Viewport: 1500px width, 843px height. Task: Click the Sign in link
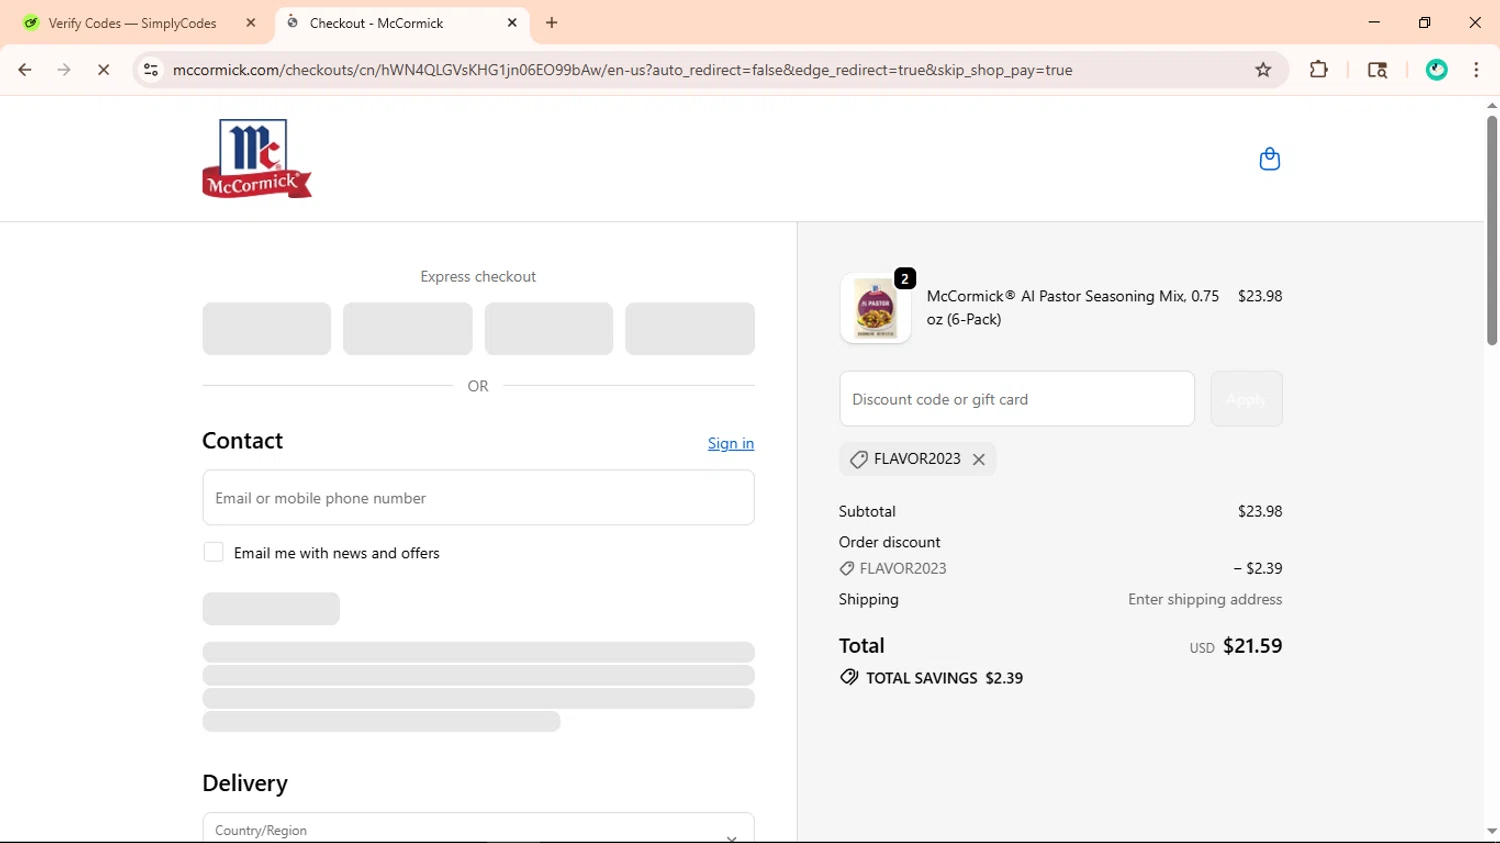point(731,443)
